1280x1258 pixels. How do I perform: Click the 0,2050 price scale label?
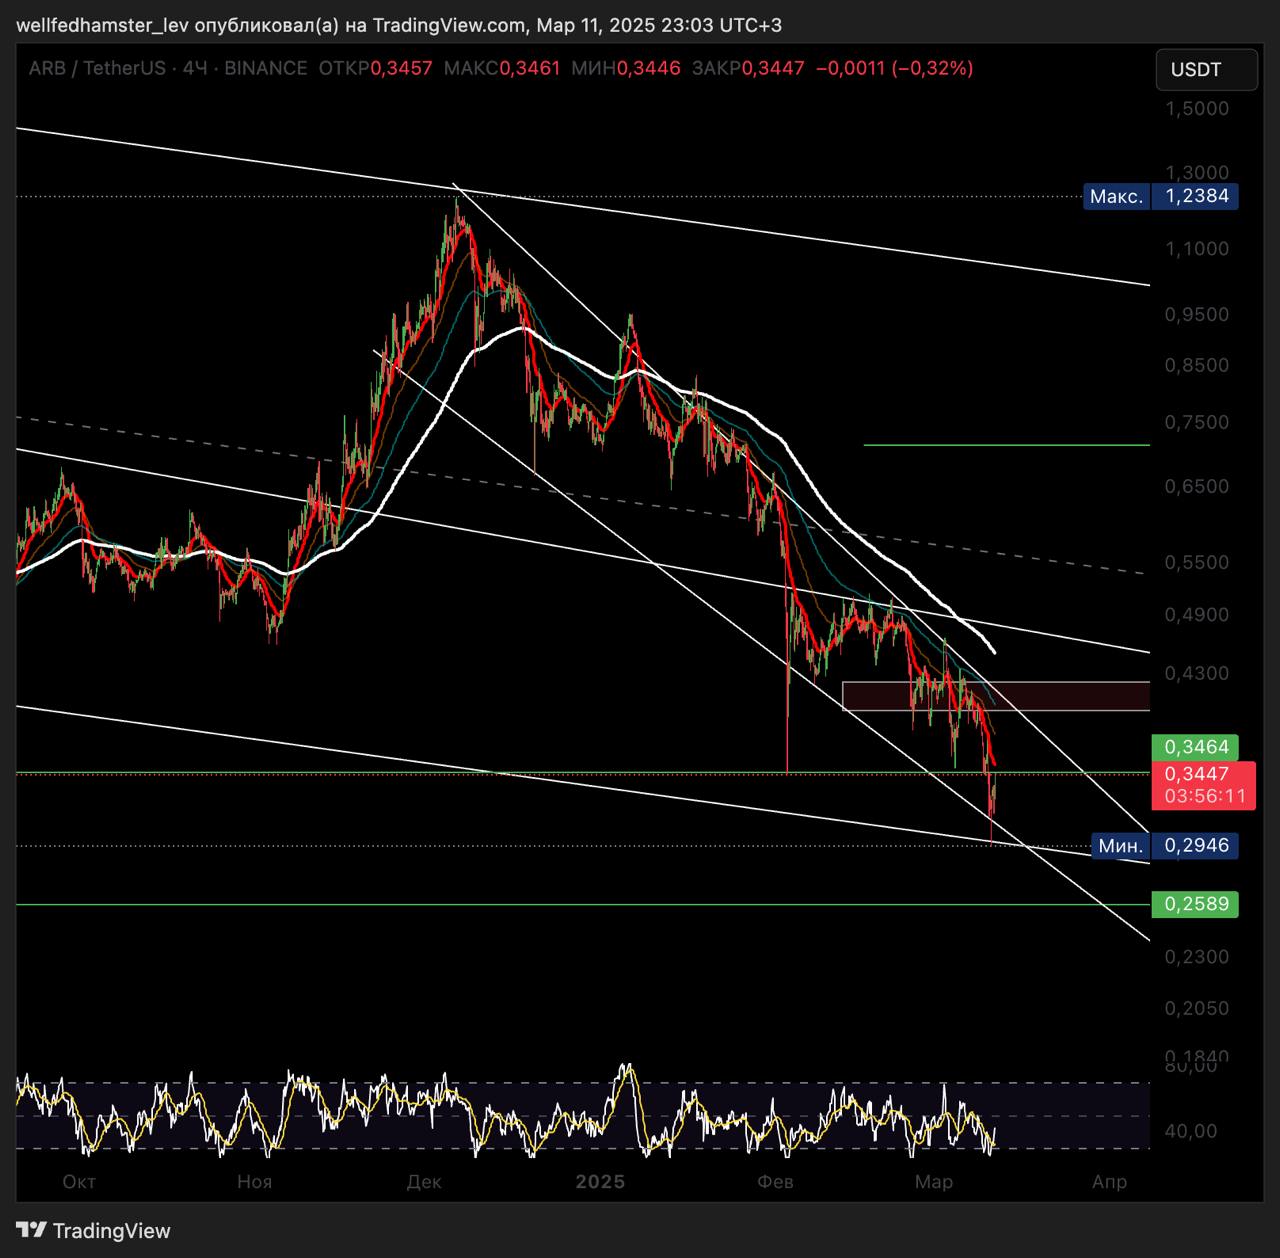click(x=1197, y=1008)
